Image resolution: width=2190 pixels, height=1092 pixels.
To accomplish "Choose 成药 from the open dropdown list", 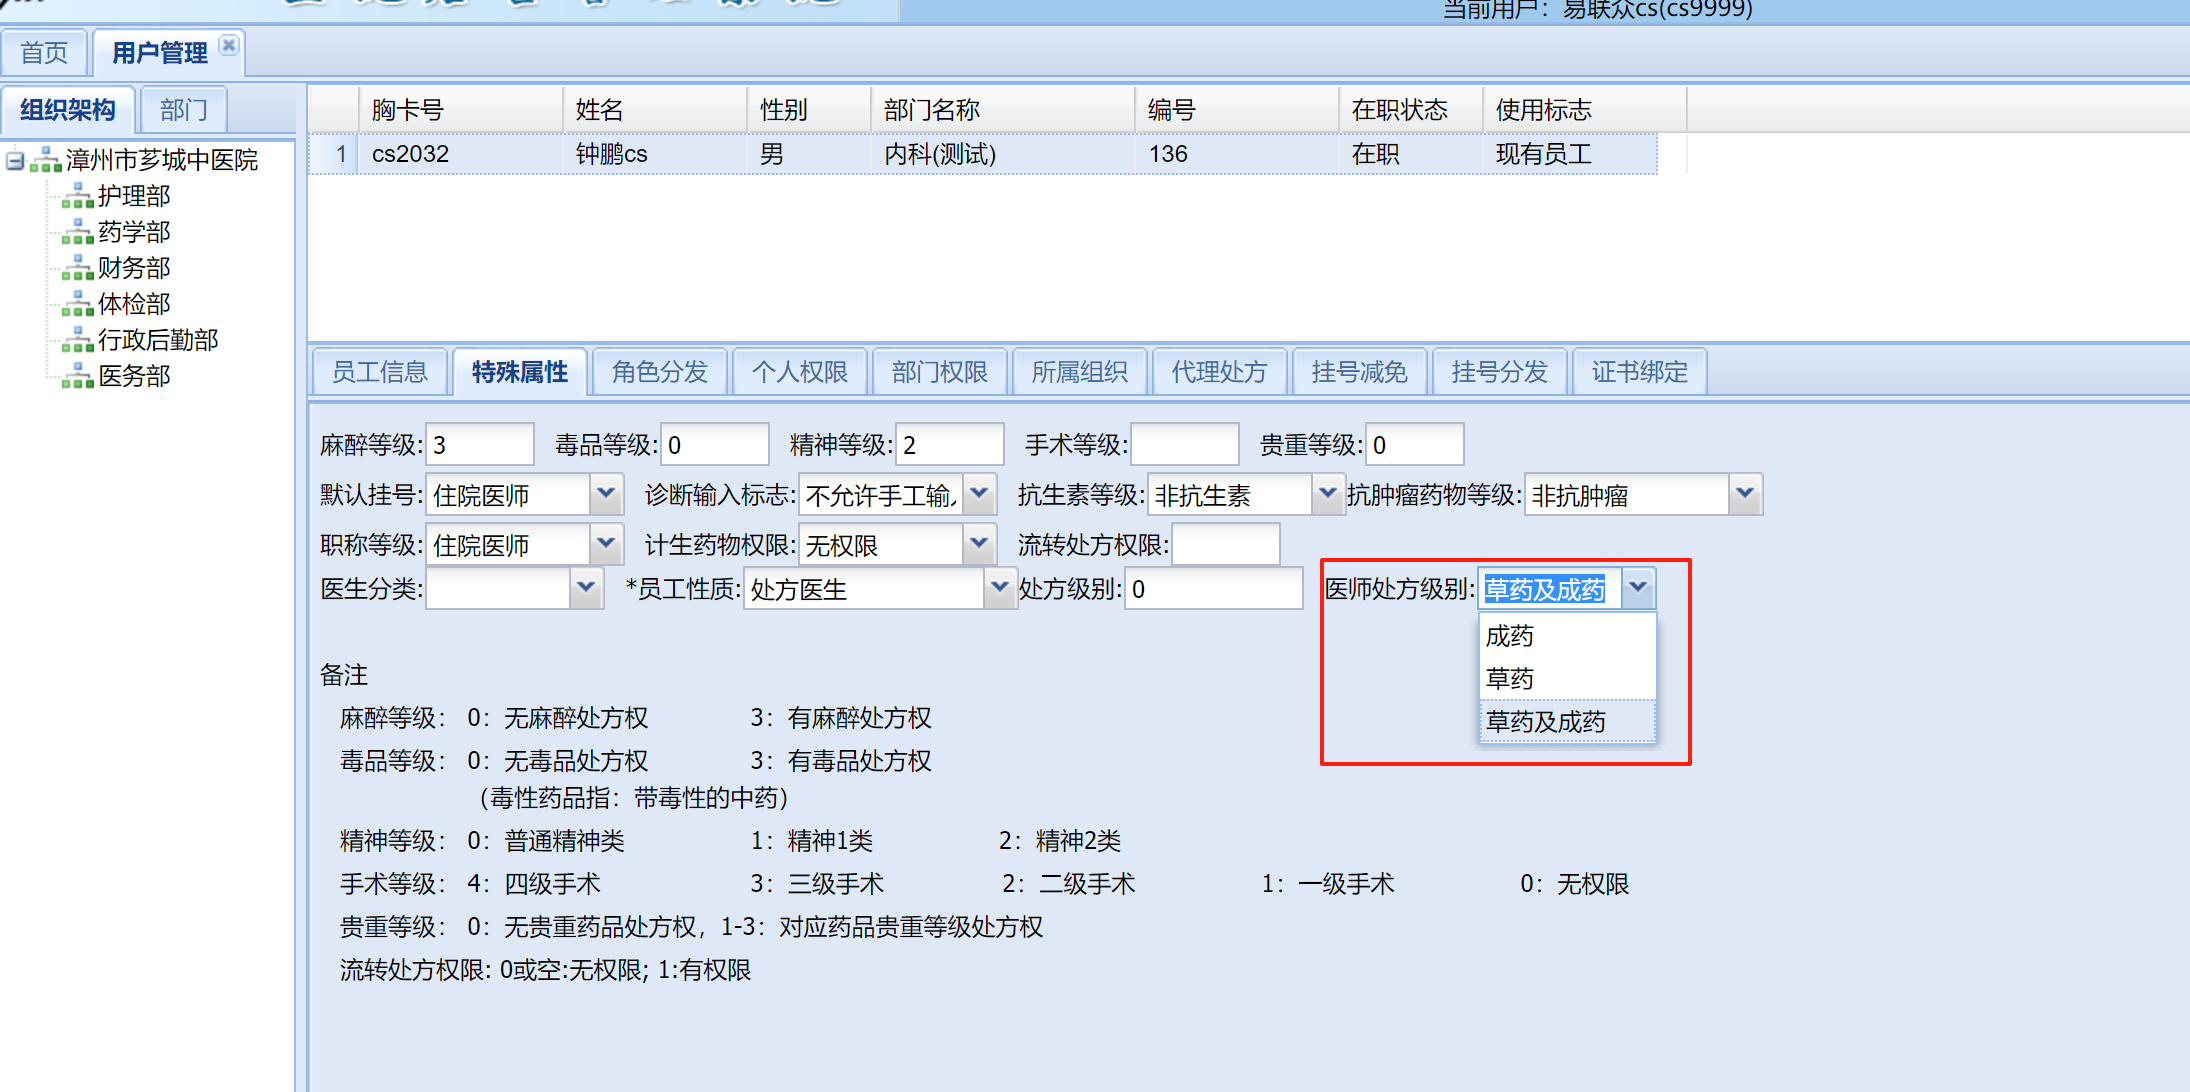I will 1510,636.
